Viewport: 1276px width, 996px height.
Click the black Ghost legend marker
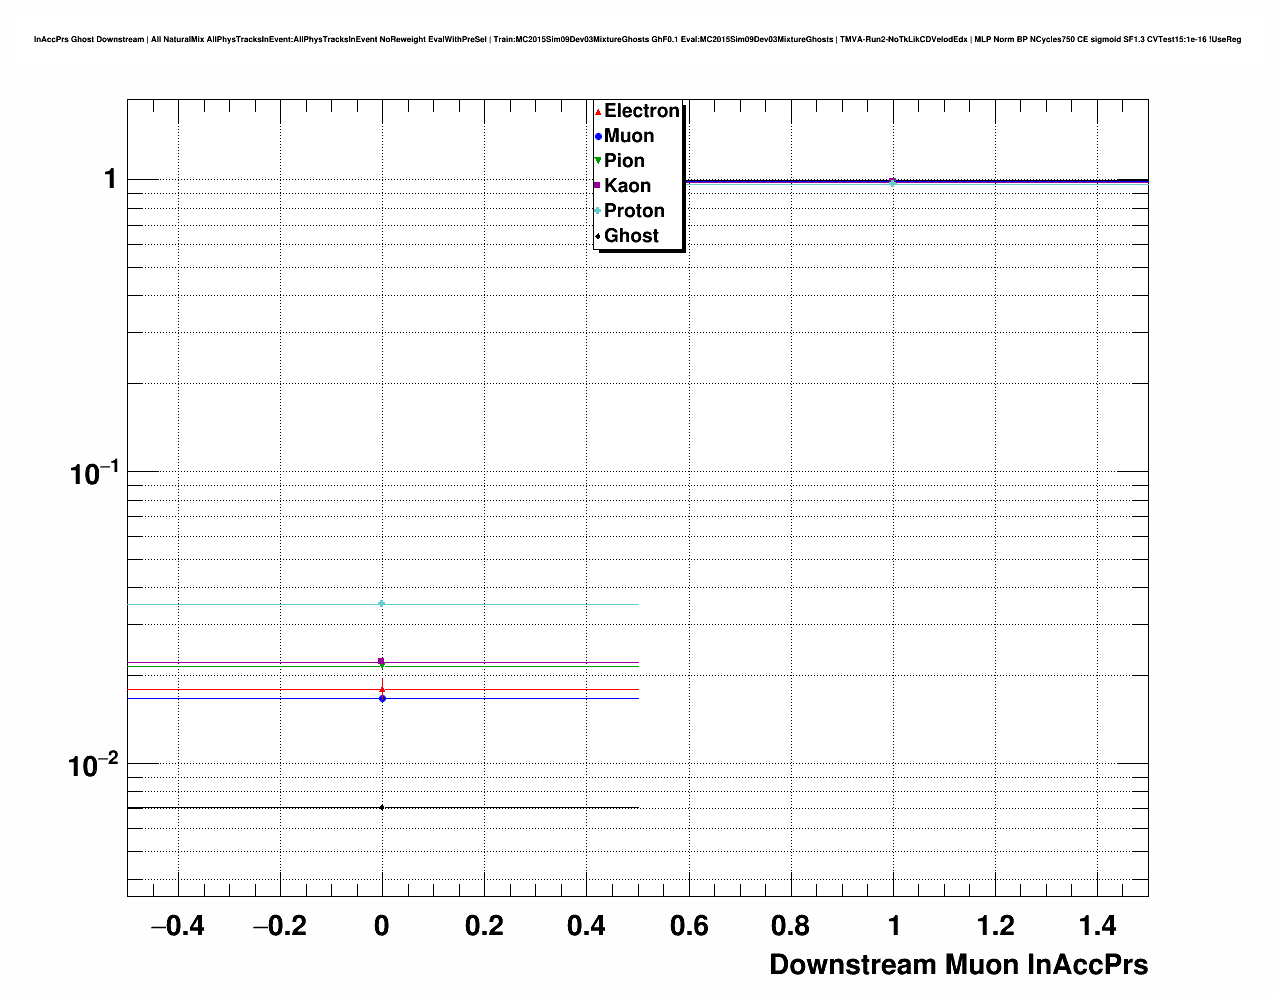click(x=598, y=236)
